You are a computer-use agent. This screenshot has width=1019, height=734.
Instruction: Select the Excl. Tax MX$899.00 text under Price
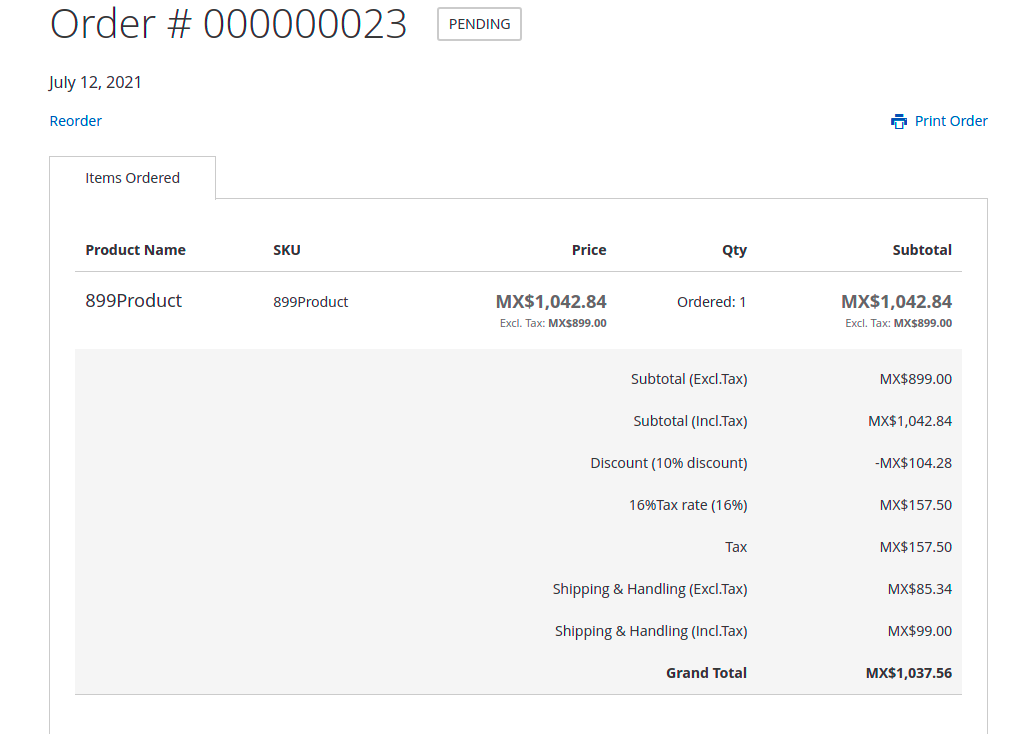553,322
